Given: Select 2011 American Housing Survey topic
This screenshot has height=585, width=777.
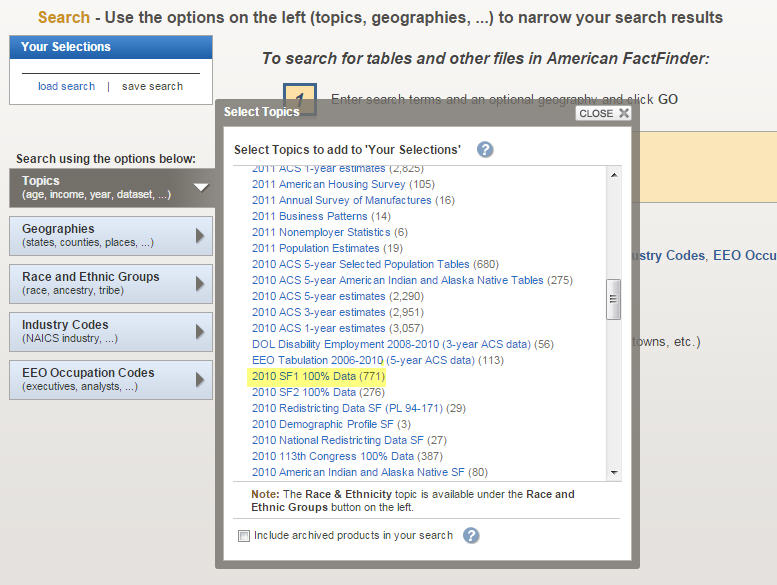Looking at the screenshot, I should (x=329, y=184).
